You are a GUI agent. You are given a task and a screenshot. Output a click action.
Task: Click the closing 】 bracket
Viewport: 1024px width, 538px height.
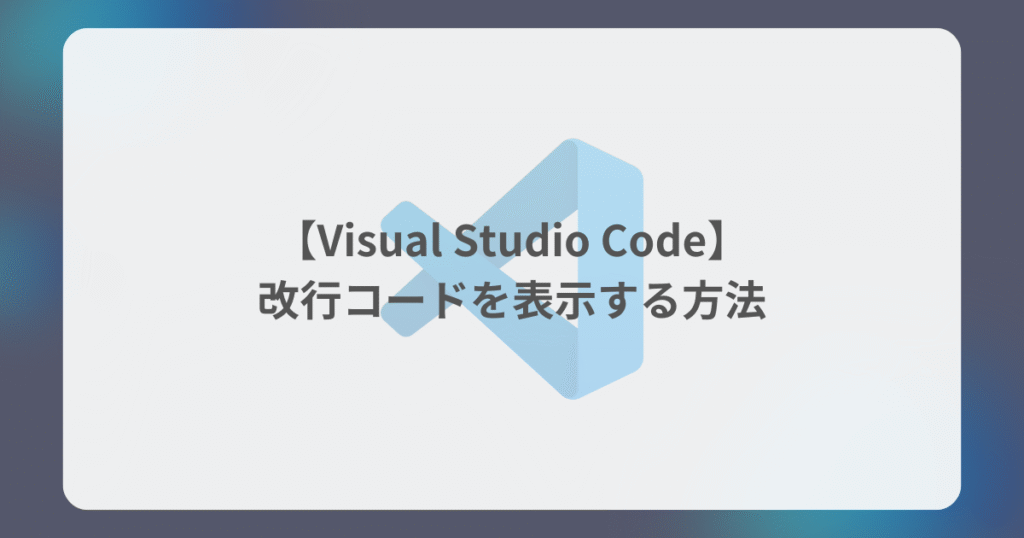click(718, 241)
